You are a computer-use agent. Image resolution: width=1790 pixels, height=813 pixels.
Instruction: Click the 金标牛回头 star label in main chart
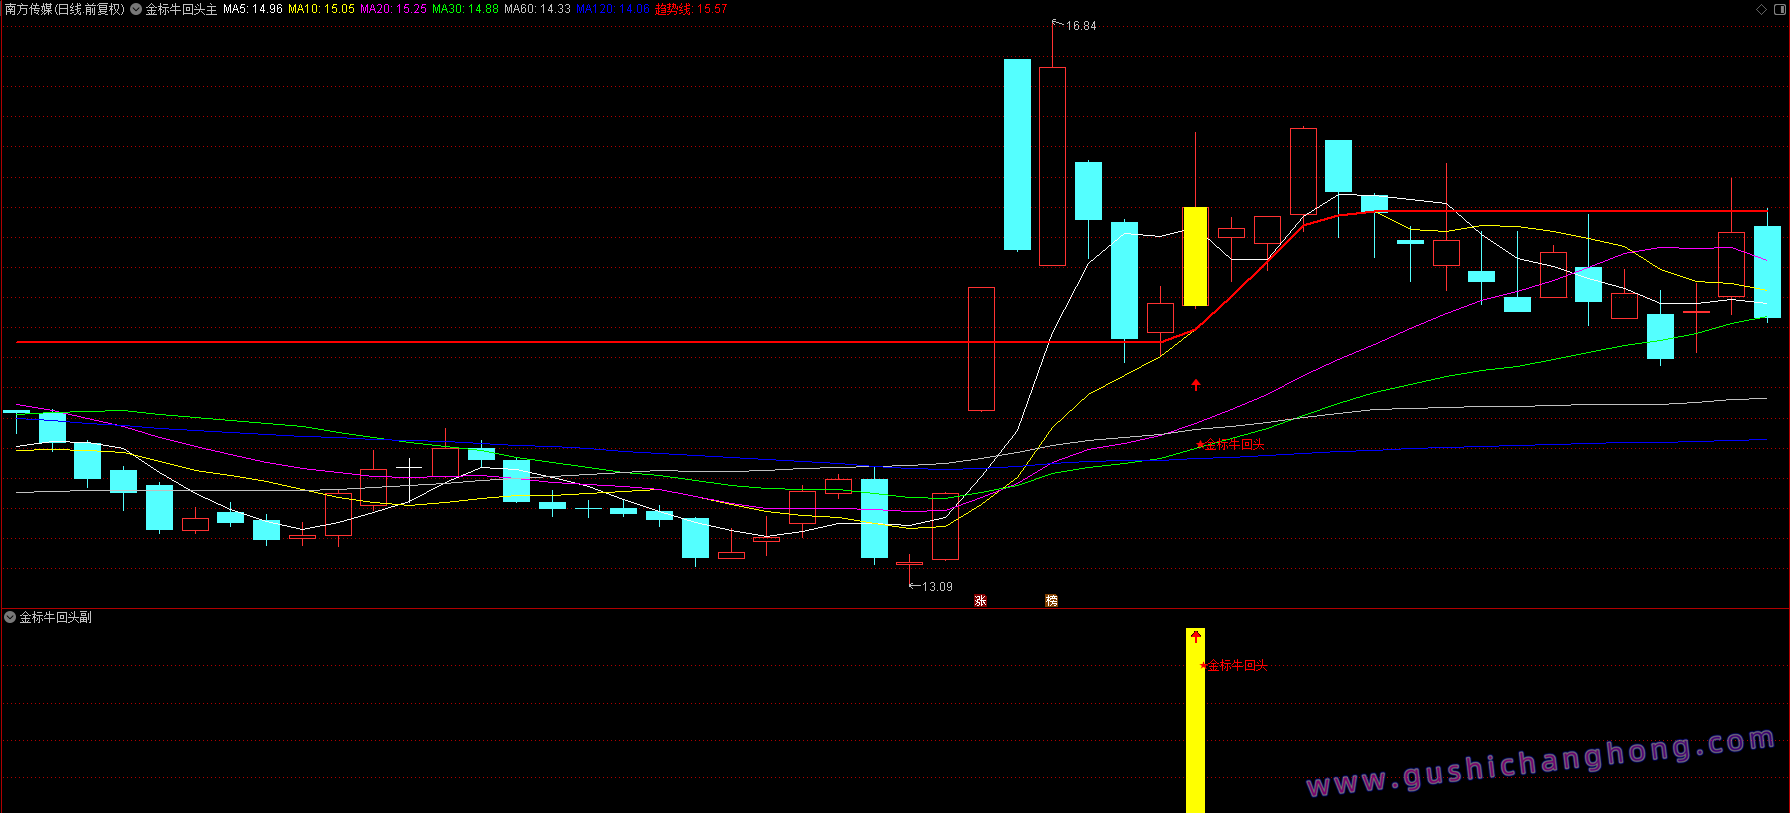point(1231,444)
